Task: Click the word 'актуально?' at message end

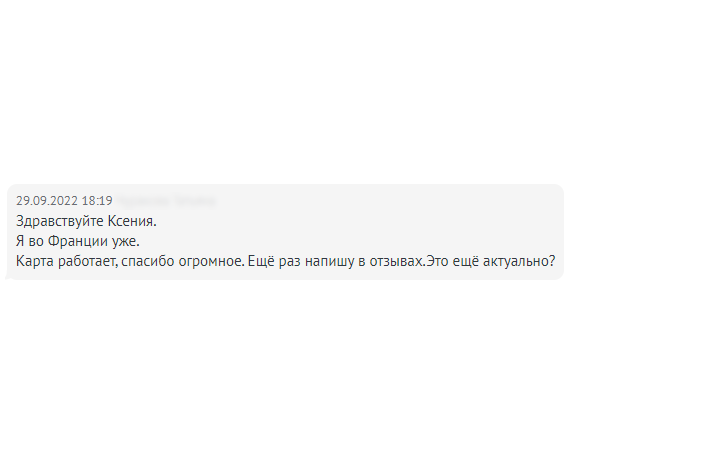Action: click(519, 261)
